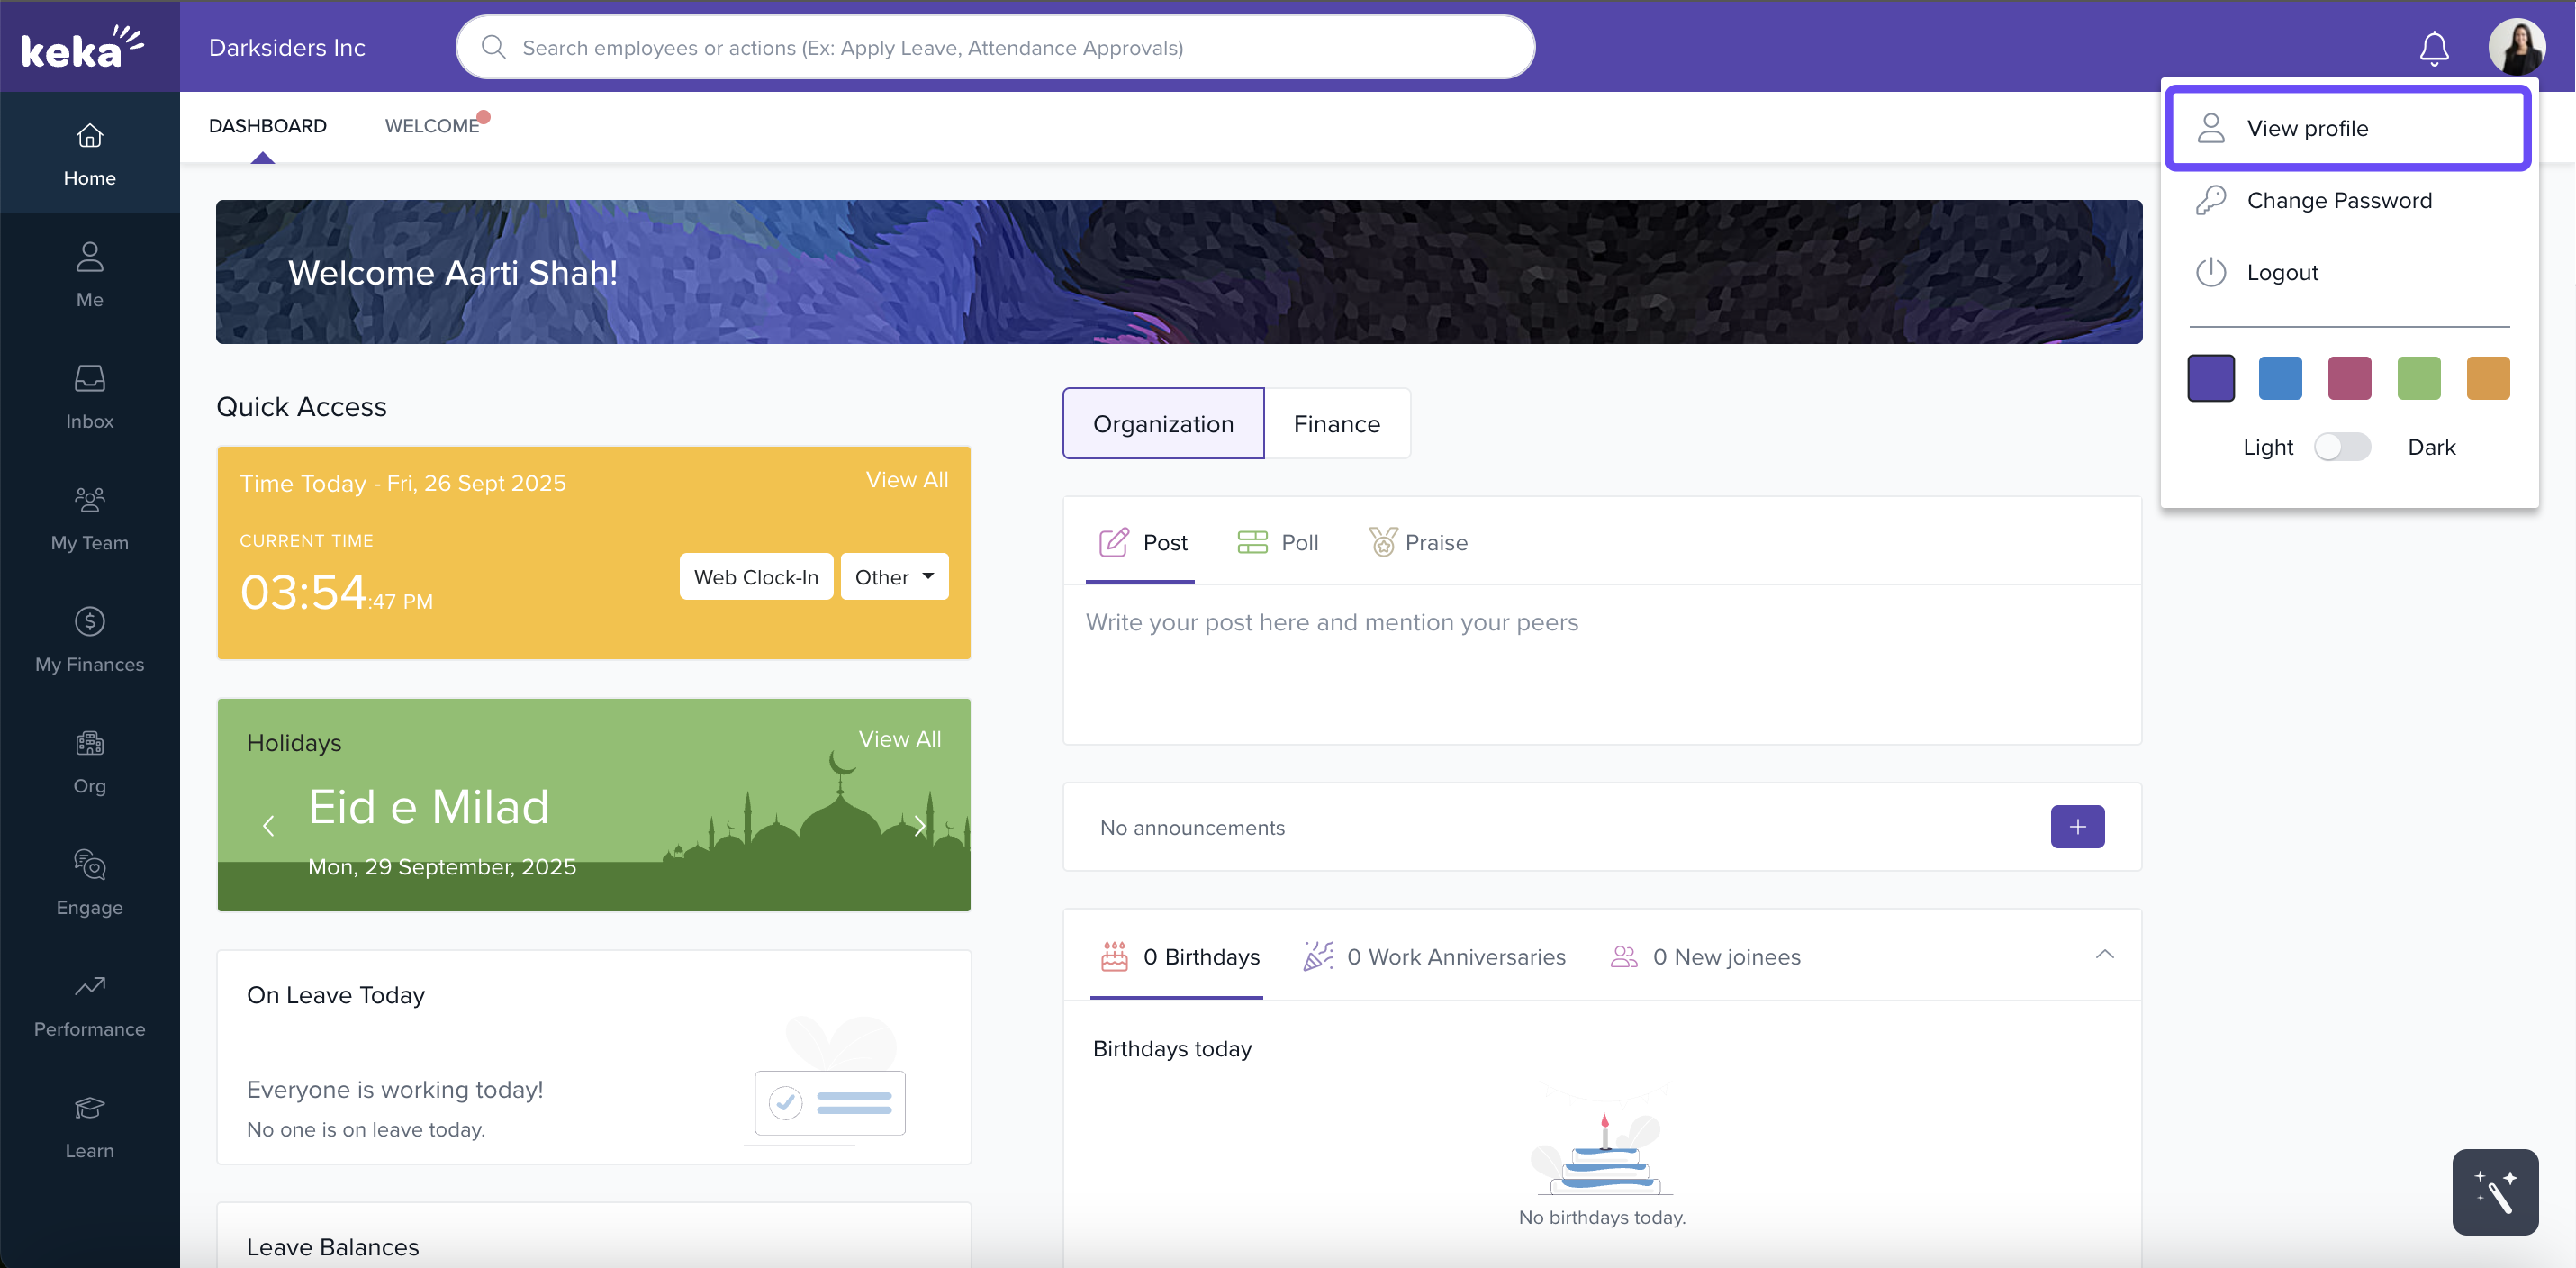Add an announcement with plus button
This screenshot has width=2576, height=1268.
(2077, 827)
